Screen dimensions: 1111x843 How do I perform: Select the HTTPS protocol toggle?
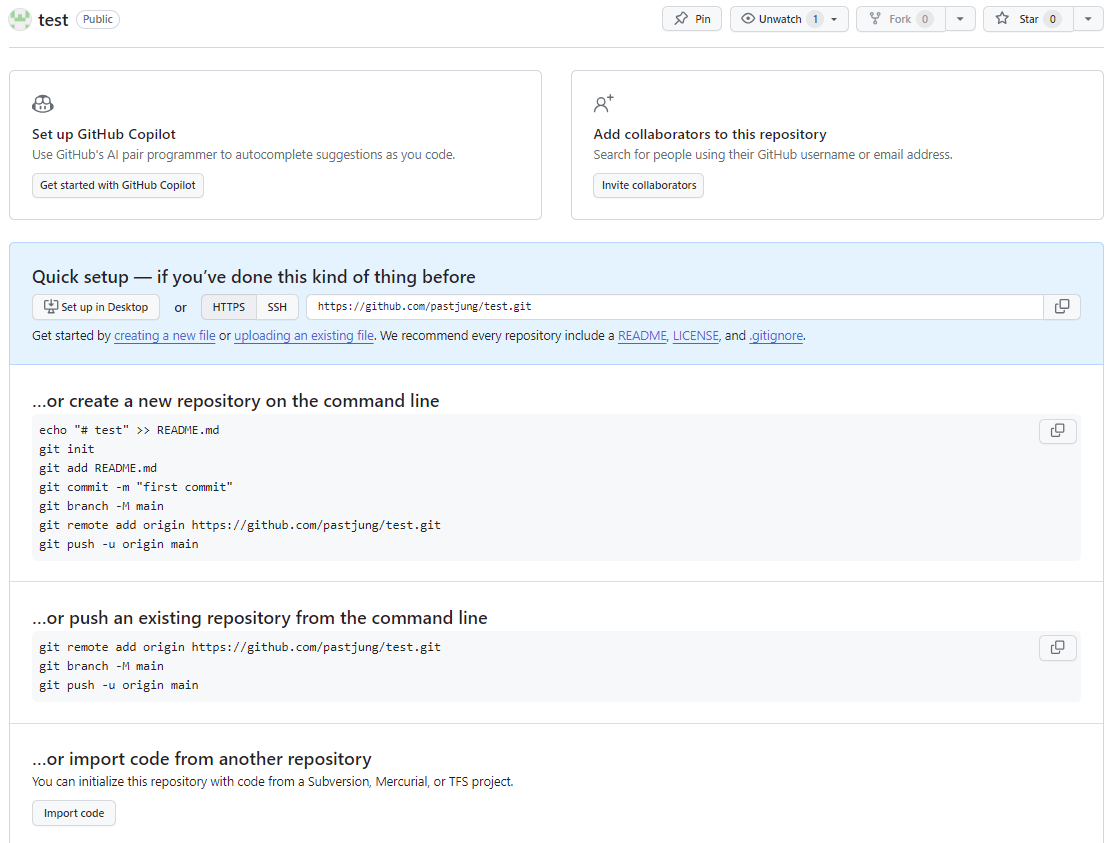(x=229, y=307)
